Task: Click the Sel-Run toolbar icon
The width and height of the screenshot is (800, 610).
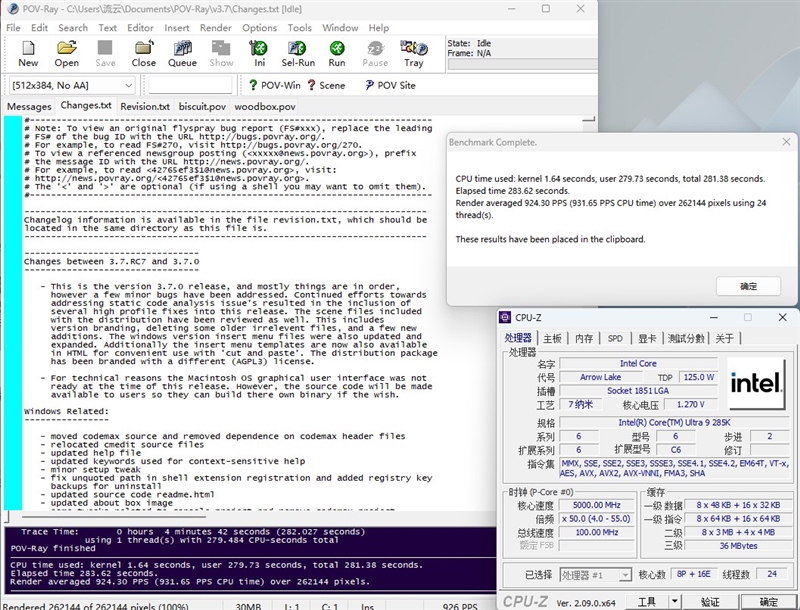Action: pyautogui.click(x=298, y=53)
